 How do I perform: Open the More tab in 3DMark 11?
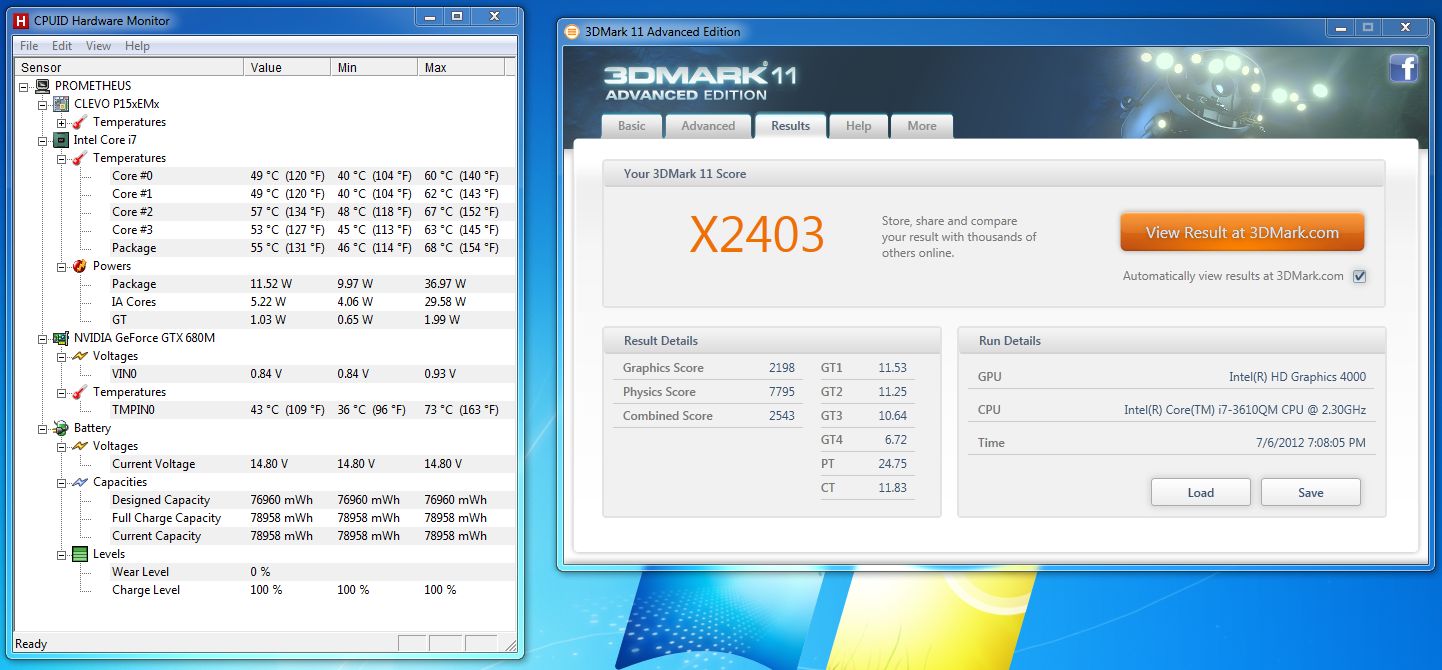922,126
